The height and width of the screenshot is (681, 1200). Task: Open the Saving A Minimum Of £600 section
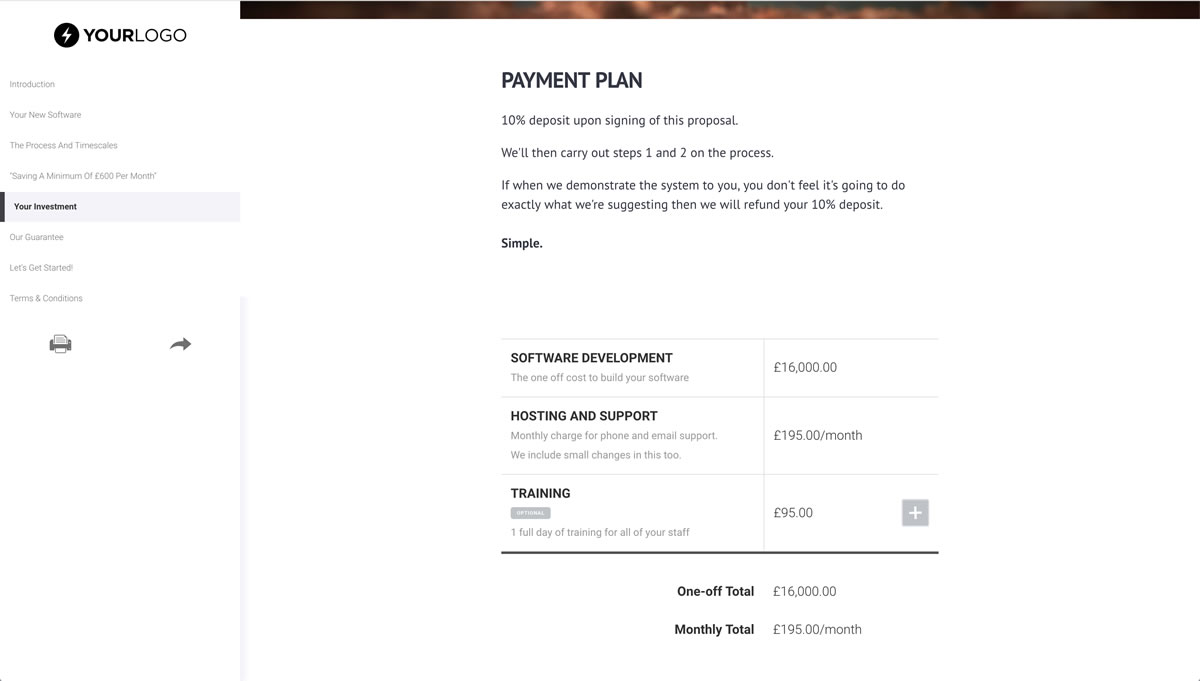83,175
